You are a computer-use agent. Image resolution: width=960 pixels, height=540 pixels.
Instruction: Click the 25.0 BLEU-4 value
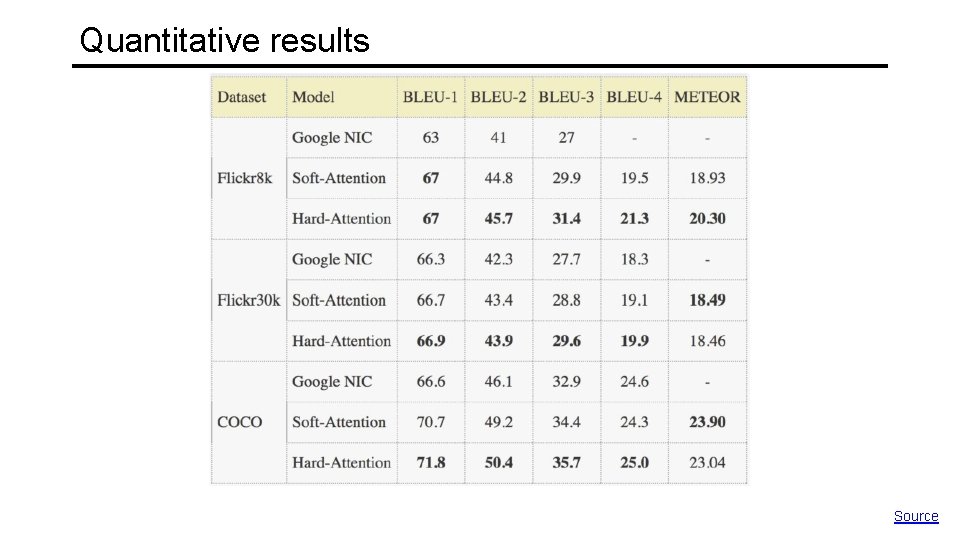tap(634, 462)
